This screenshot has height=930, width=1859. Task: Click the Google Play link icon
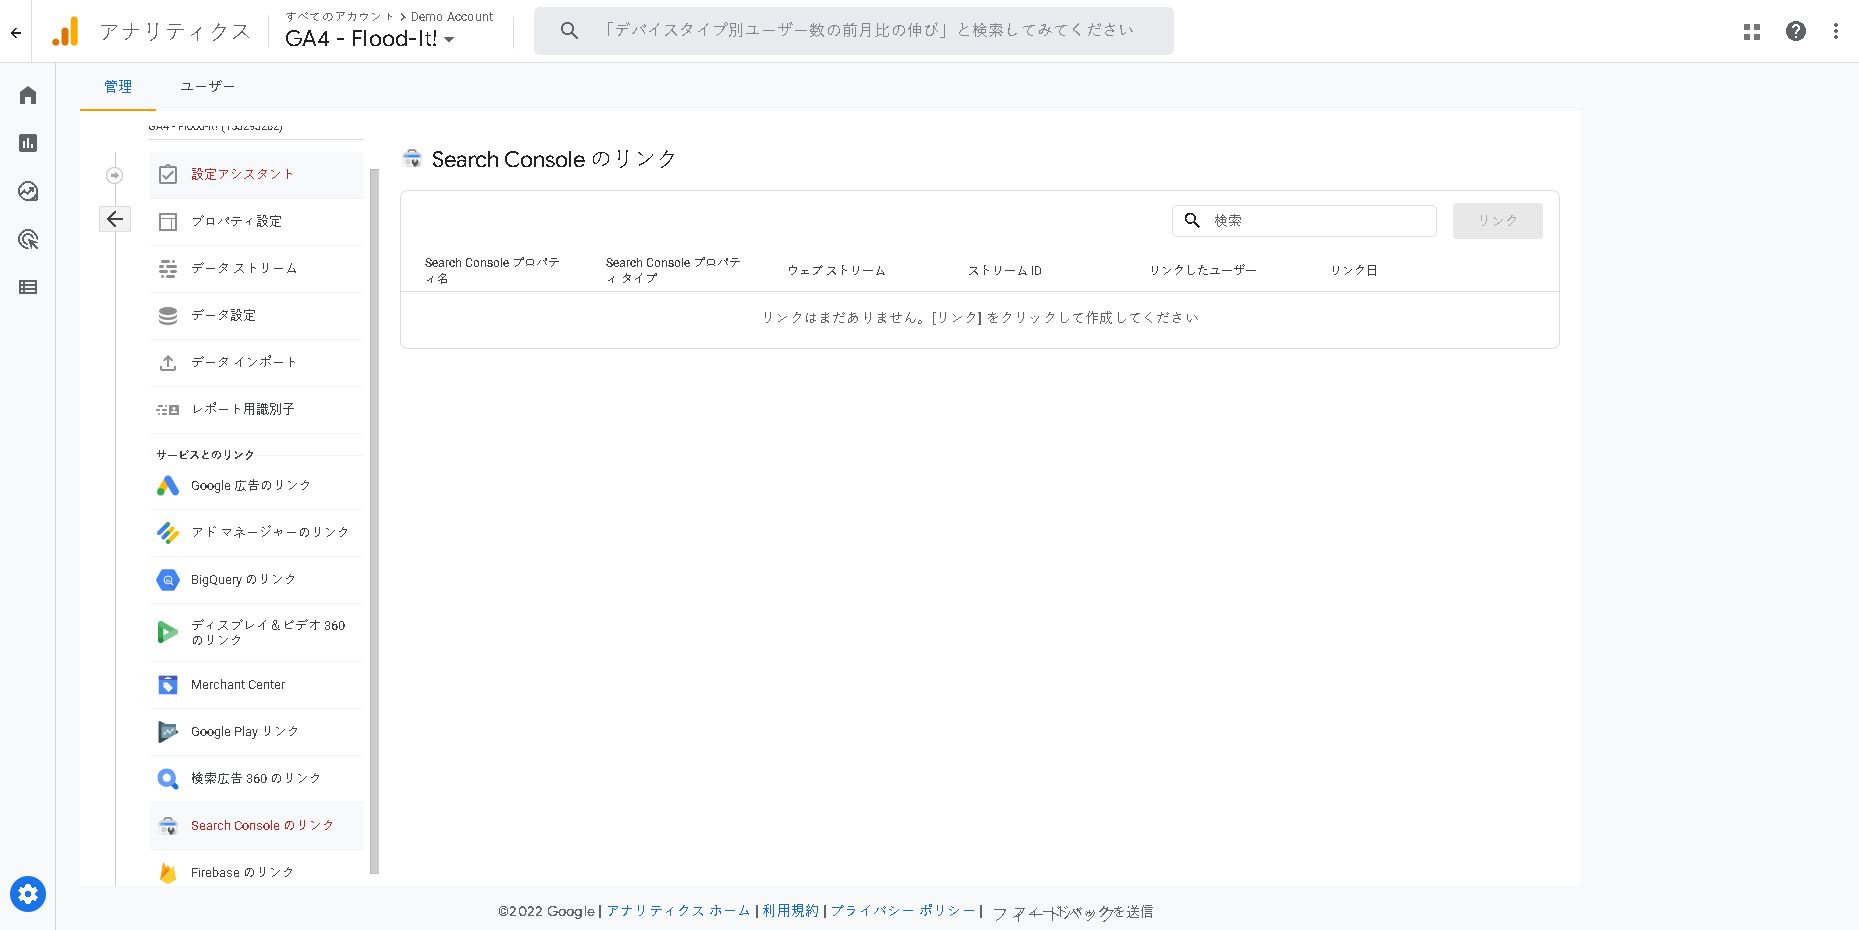pyautogui.click(x=168, y=732)
